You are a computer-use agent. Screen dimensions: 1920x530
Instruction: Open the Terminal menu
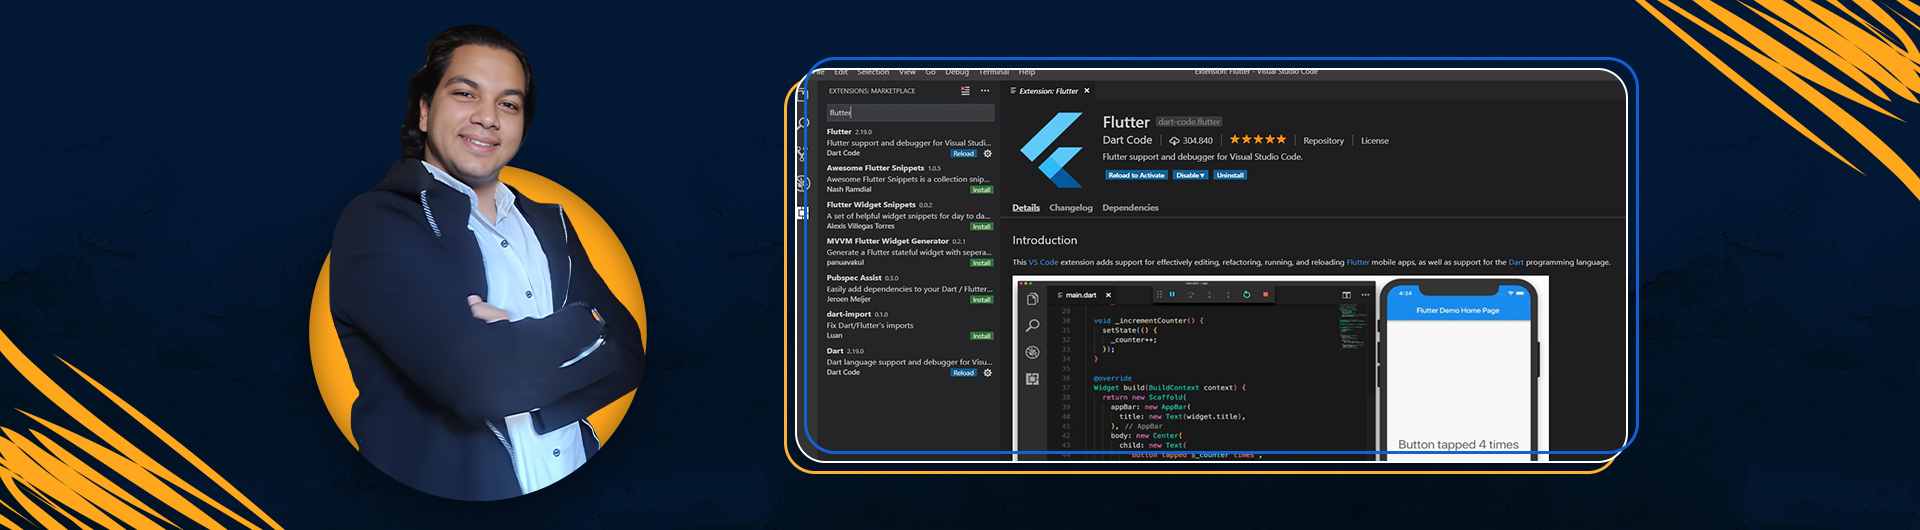[994, 72]
